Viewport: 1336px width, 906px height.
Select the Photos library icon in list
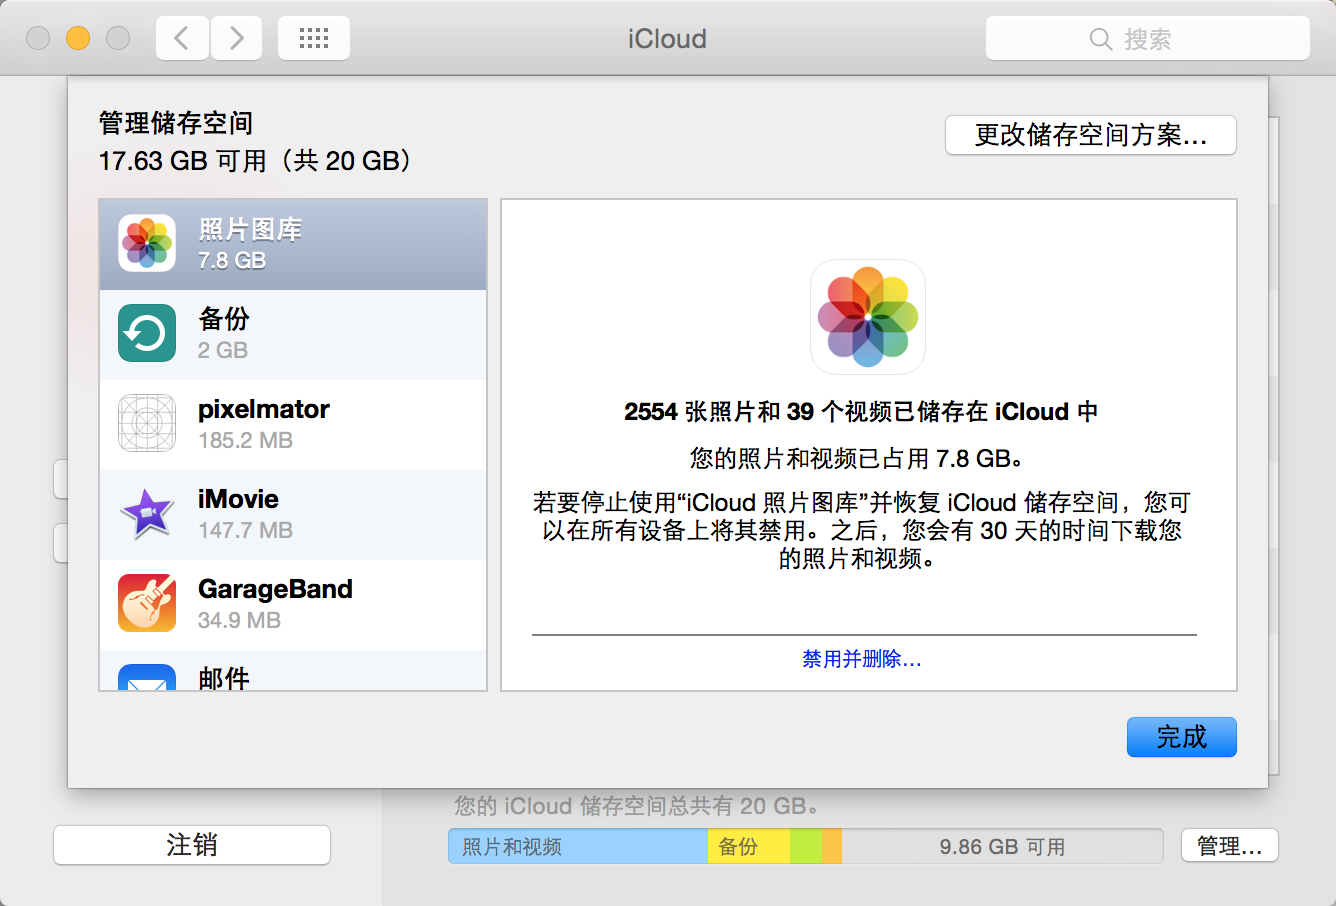147,244
